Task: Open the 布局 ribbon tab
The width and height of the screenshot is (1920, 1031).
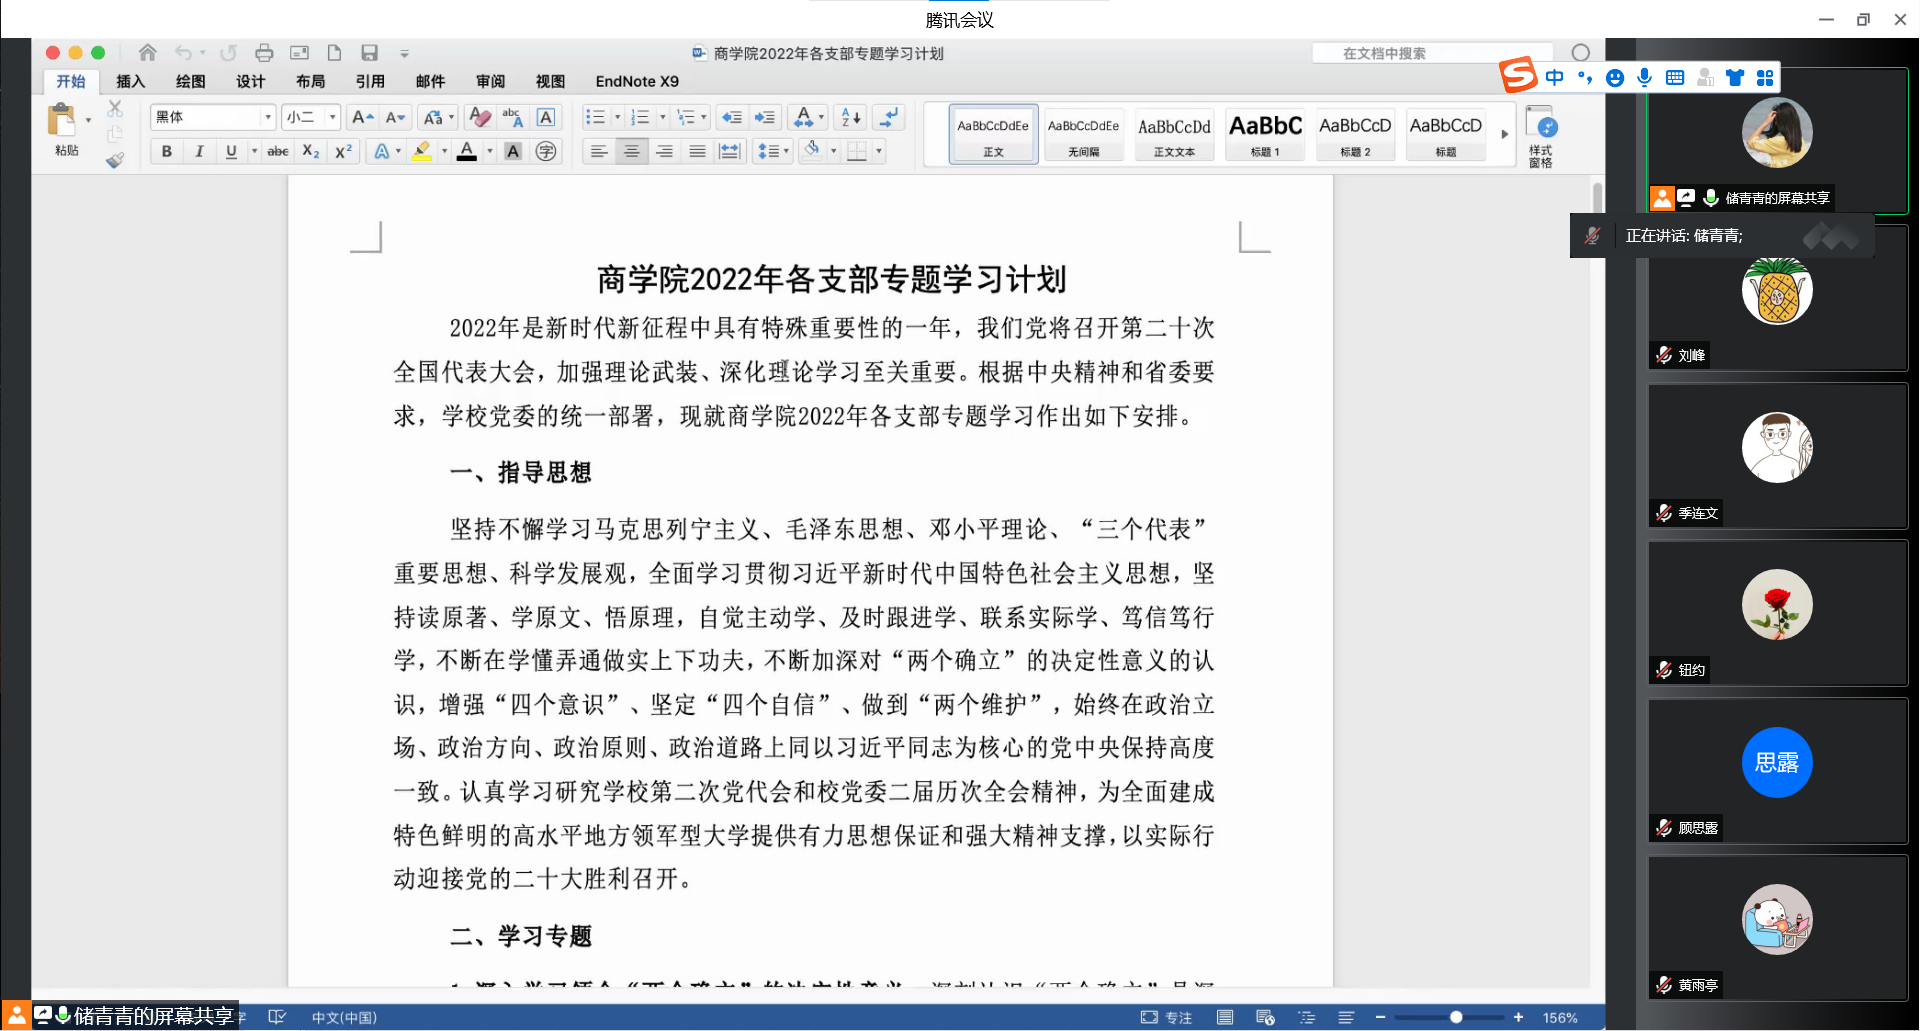Action: tap(311, 81)
